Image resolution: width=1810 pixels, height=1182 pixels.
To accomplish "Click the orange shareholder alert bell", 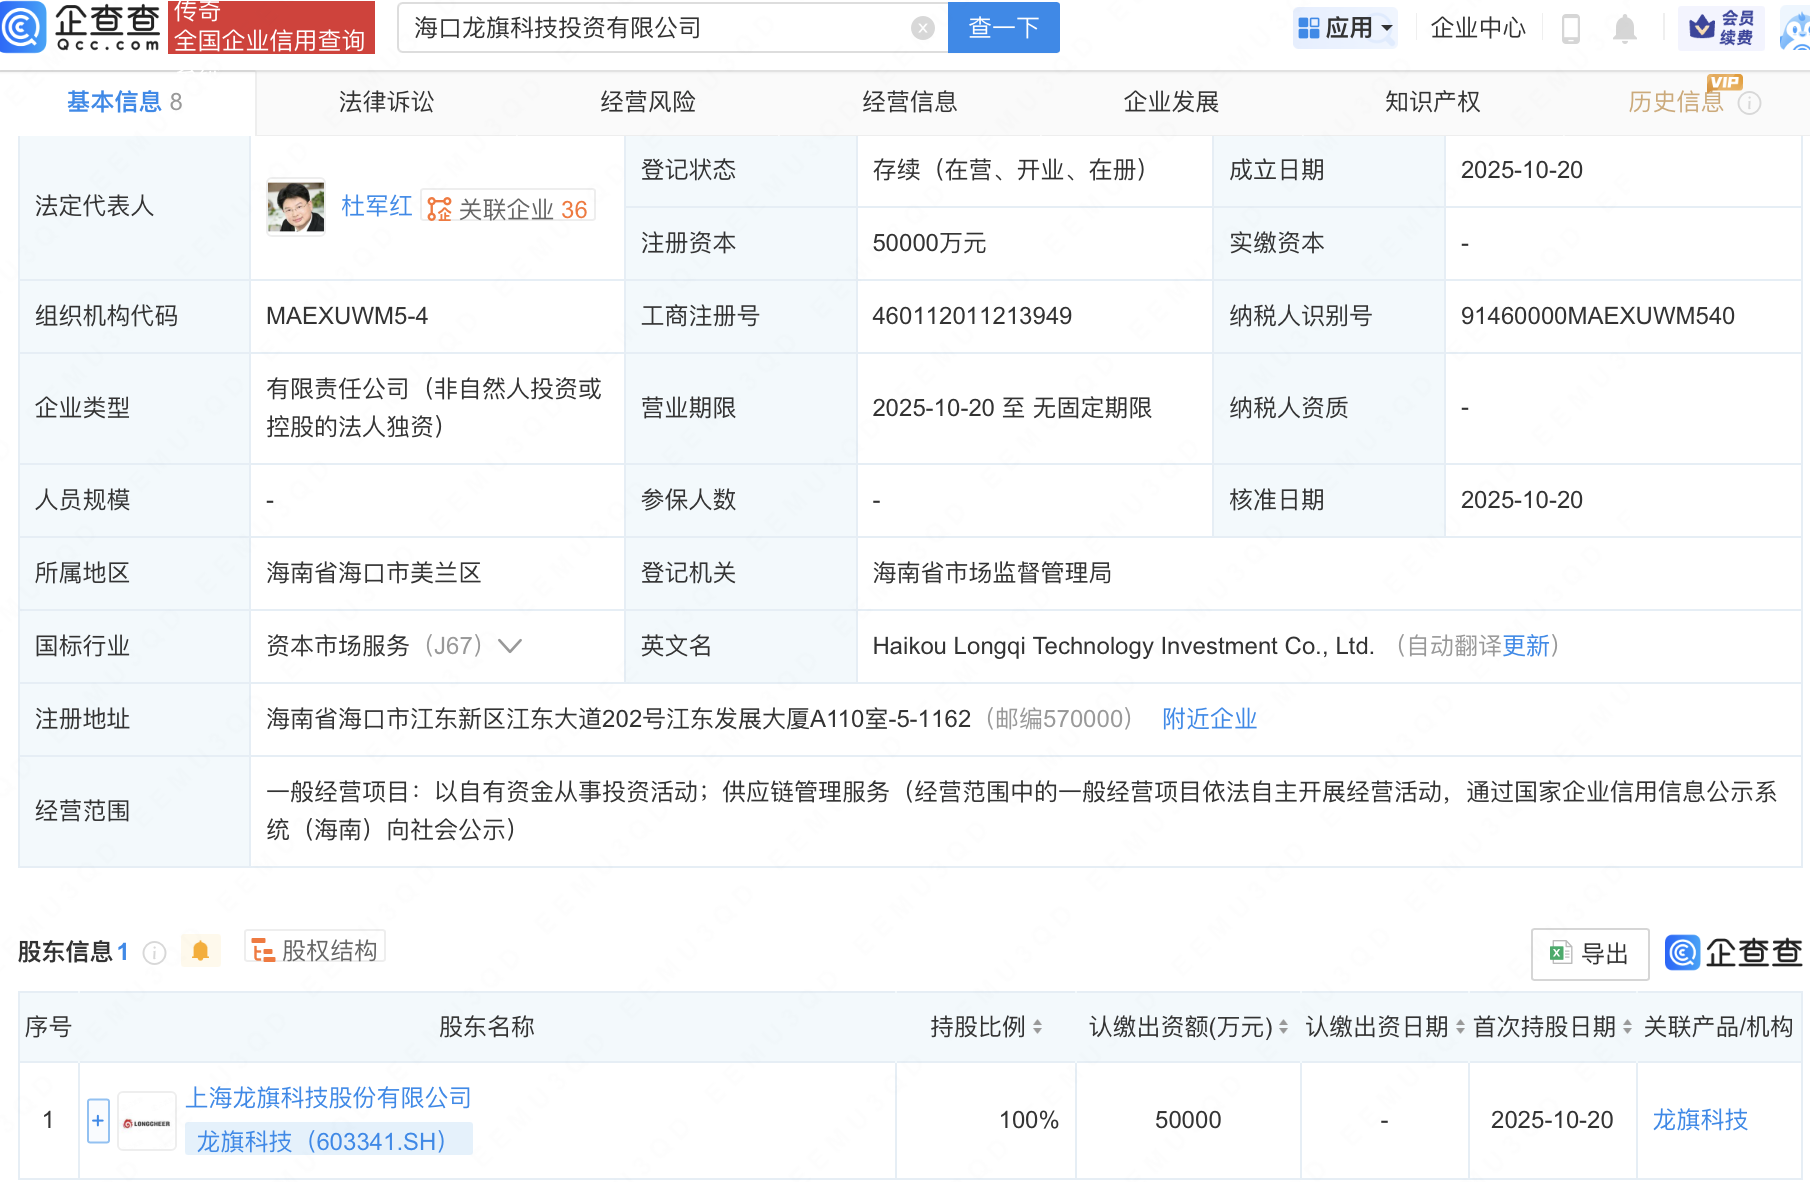I will pyautogui.click(x=200, y=951).
